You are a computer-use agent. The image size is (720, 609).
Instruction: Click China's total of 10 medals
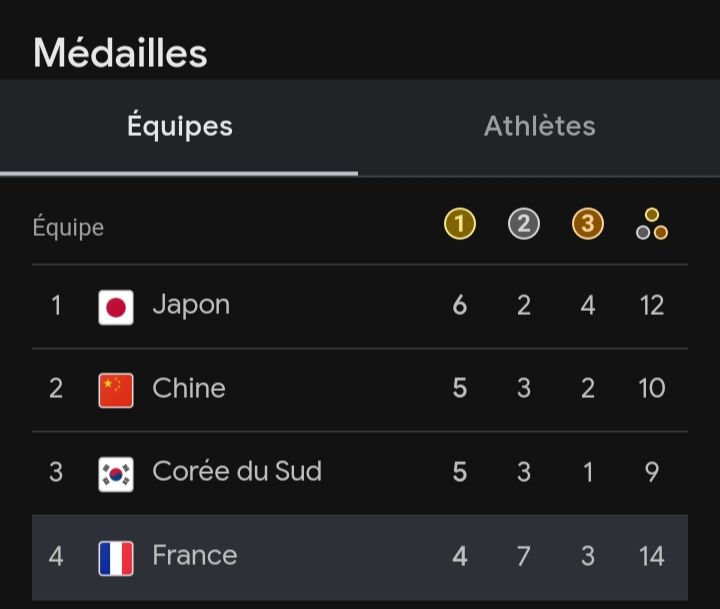tap(652, 388)
